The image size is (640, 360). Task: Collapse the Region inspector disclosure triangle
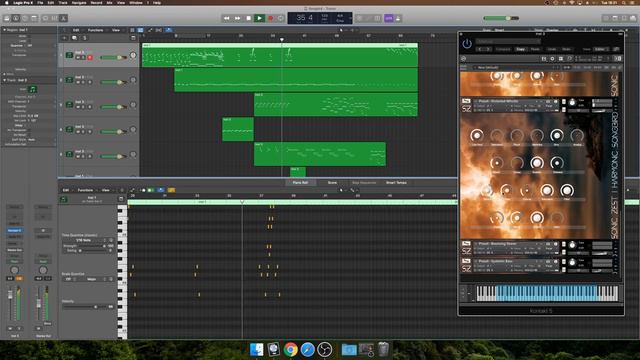[x=4, y=30]
